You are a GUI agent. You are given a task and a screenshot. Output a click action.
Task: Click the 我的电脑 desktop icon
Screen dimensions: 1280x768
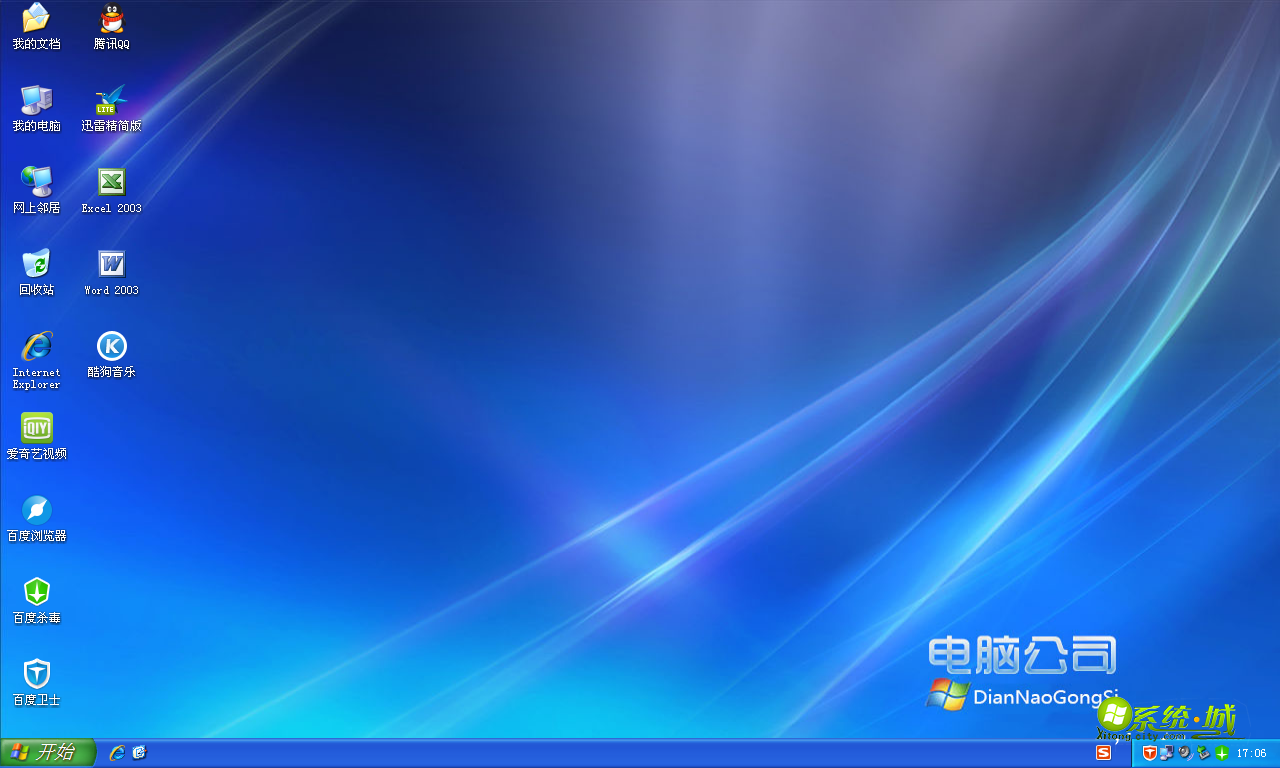point(37,101)
